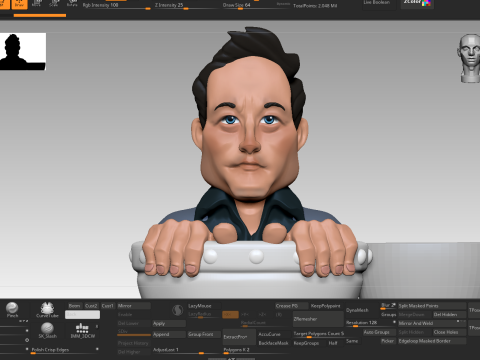Adjust the AdjustLast slider
480x360 pixels.
click(187, 350)
